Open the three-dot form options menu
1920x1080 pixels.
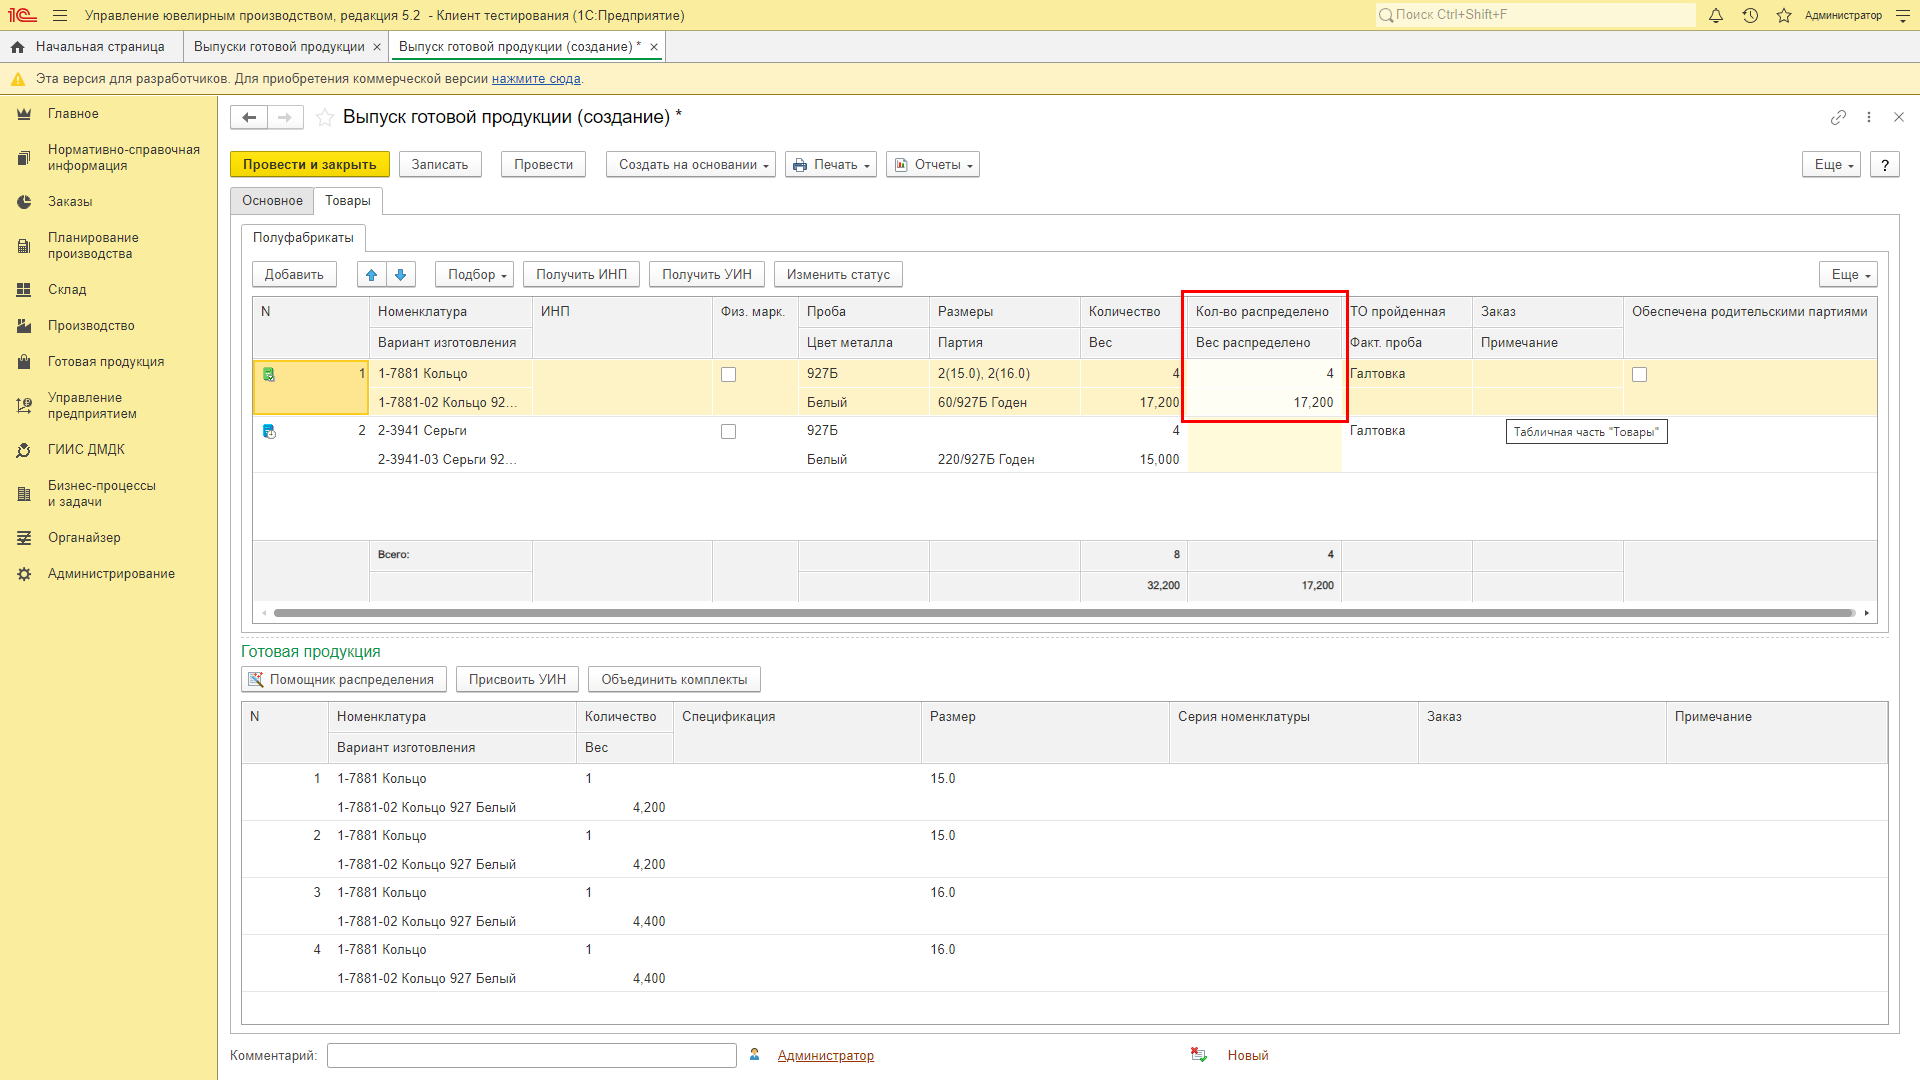1869,118
